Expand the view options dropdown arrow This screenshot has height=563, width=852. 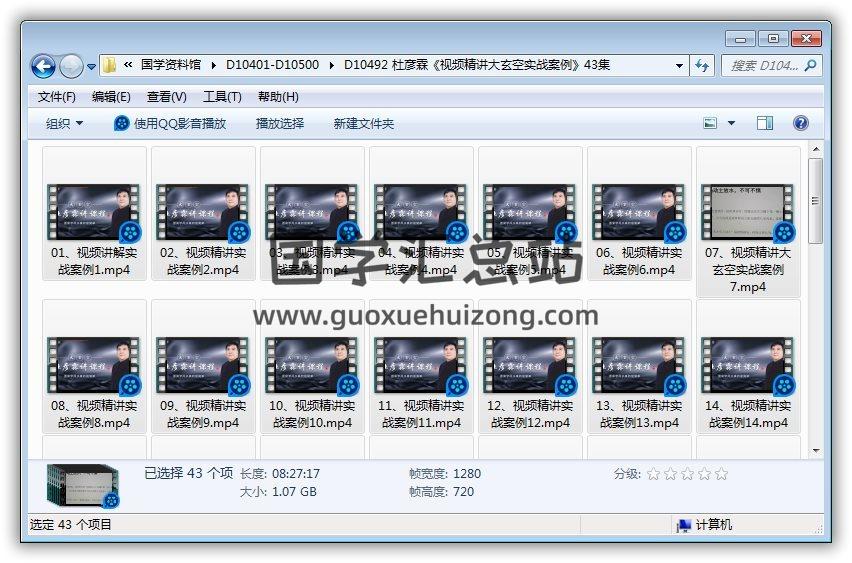pyautogui.click(x=731, y=123)
